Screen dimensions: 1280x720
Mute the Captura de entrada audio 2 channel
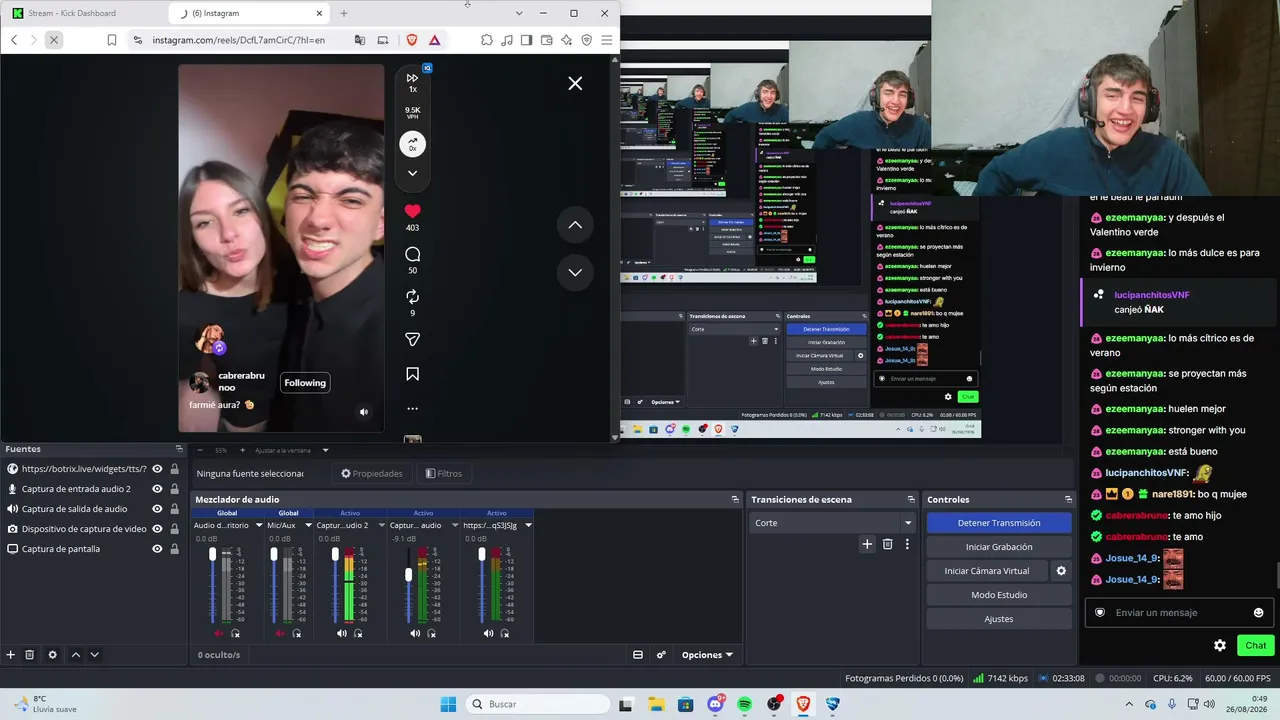(x=342, y=633)
